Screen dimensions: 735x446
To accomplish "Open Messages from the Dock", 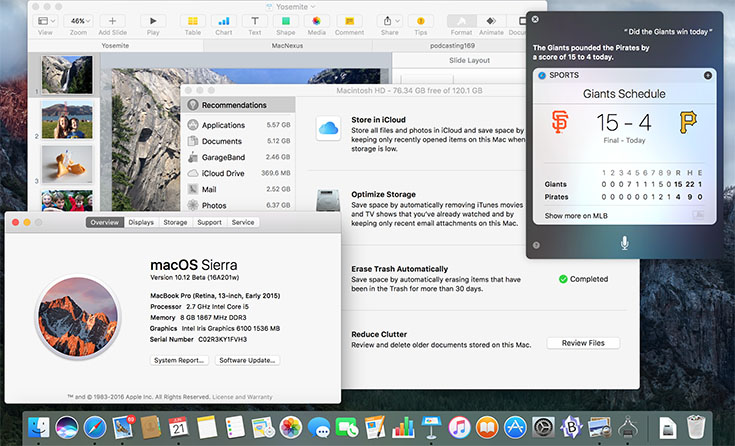I will 319,427.
